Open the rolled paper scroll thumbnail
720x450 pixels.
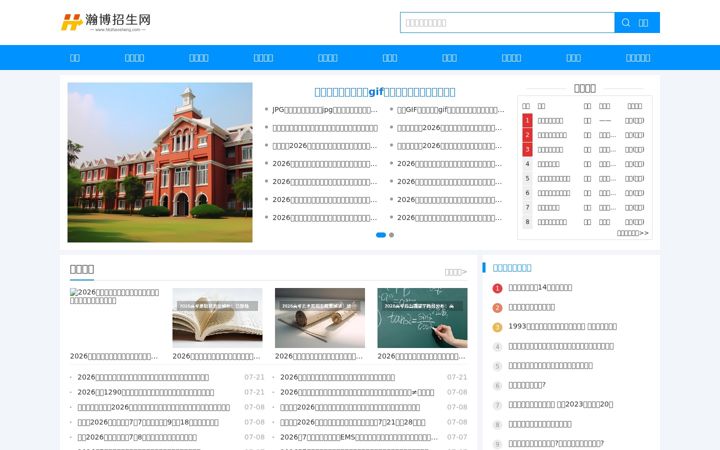pyautogui.click(x=320, y=318)
